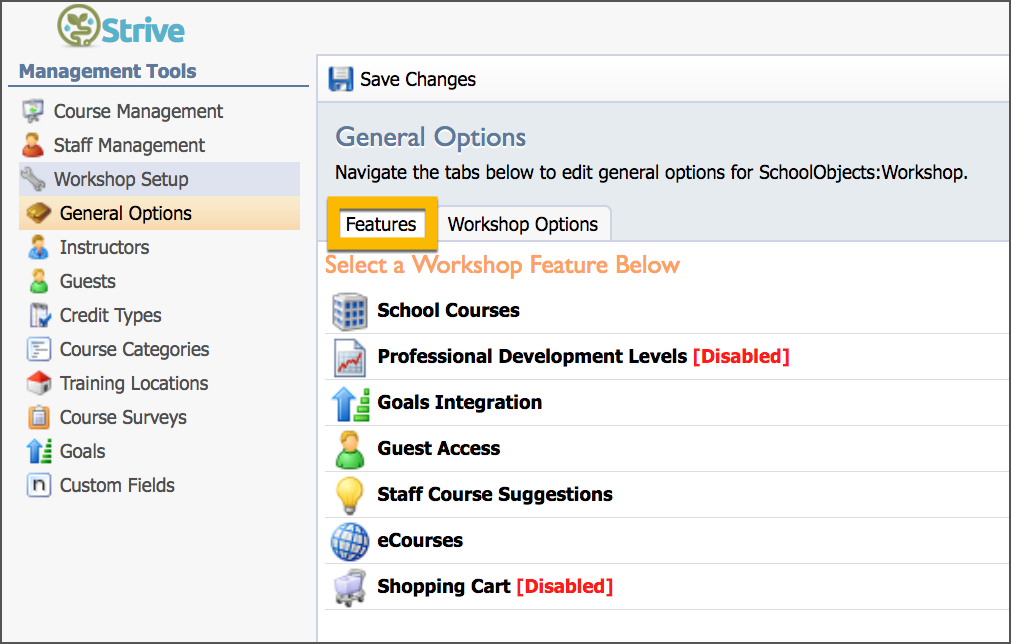Click the "Select a Workshop Feature Below" heading
Image resolution: width=1011 pixels, height=644 pixels.
coord(502,265)
